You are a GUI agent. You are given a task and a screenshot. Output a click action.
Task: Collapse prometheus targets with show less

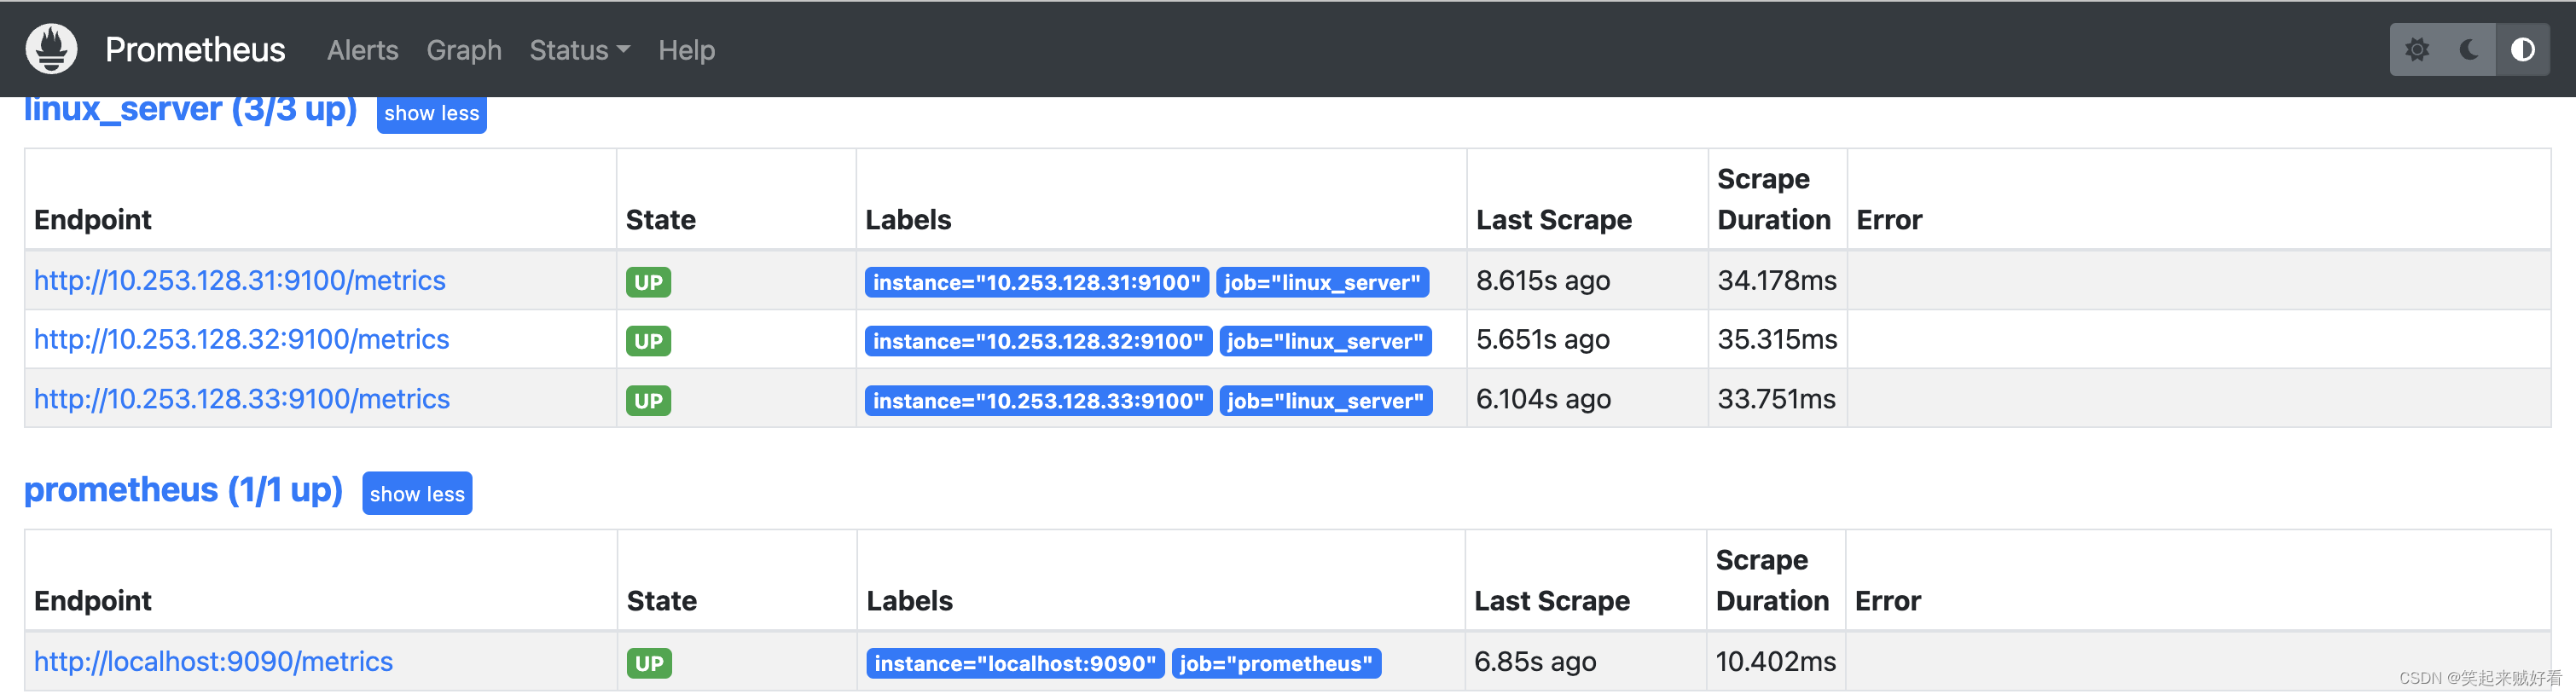[x=417, y=493]
